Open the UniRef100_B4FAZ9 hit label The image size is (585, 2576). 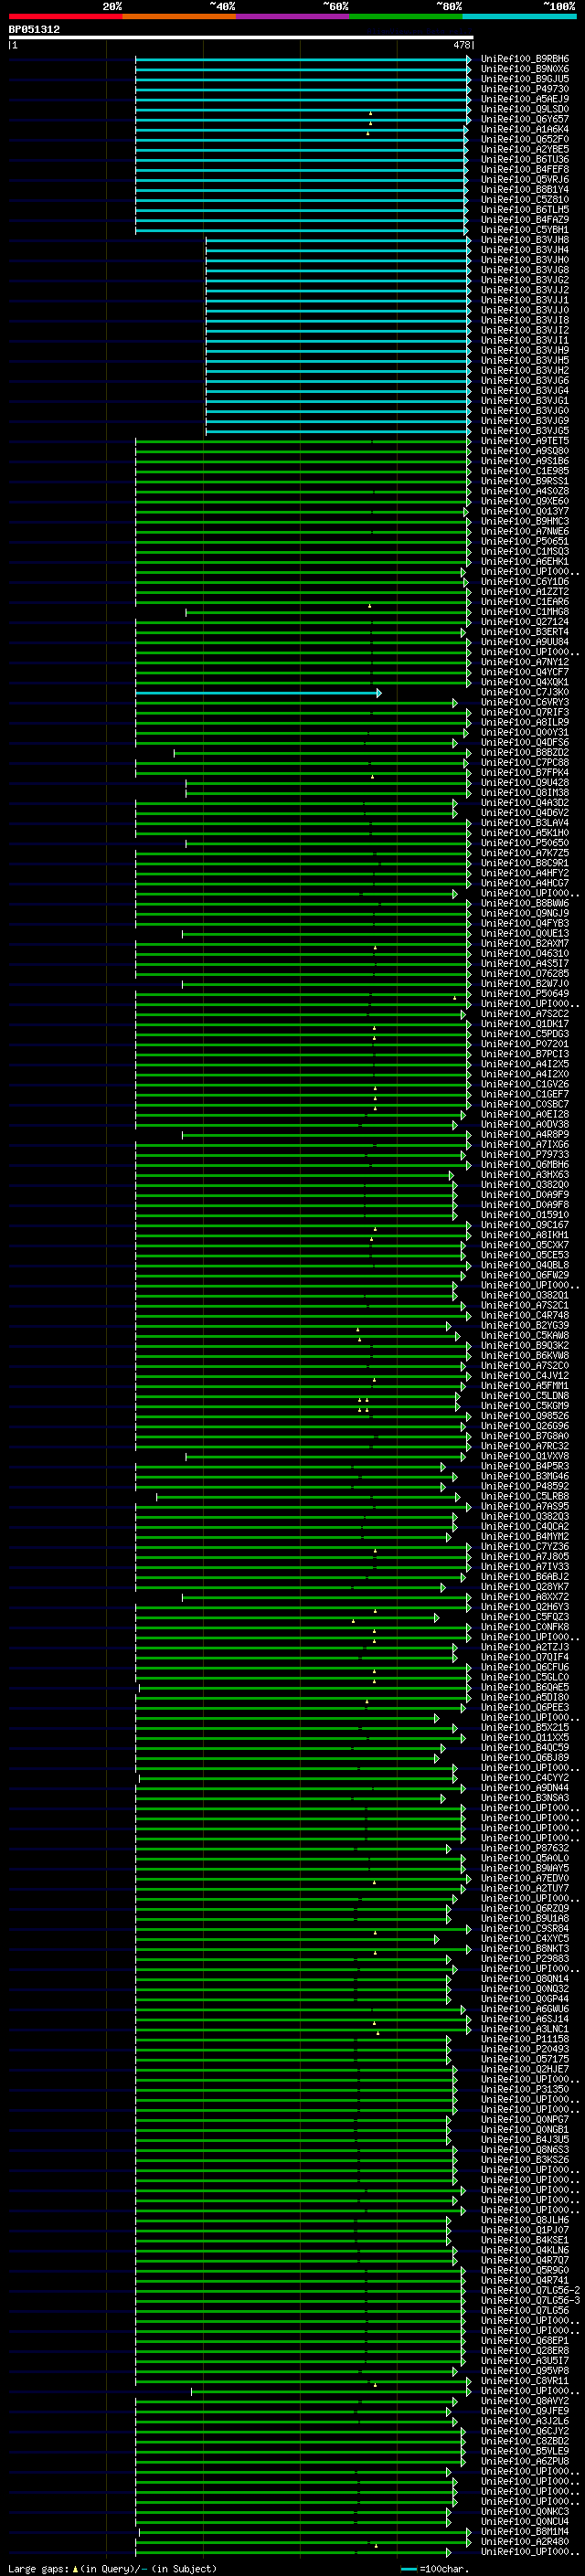point(525,219)
